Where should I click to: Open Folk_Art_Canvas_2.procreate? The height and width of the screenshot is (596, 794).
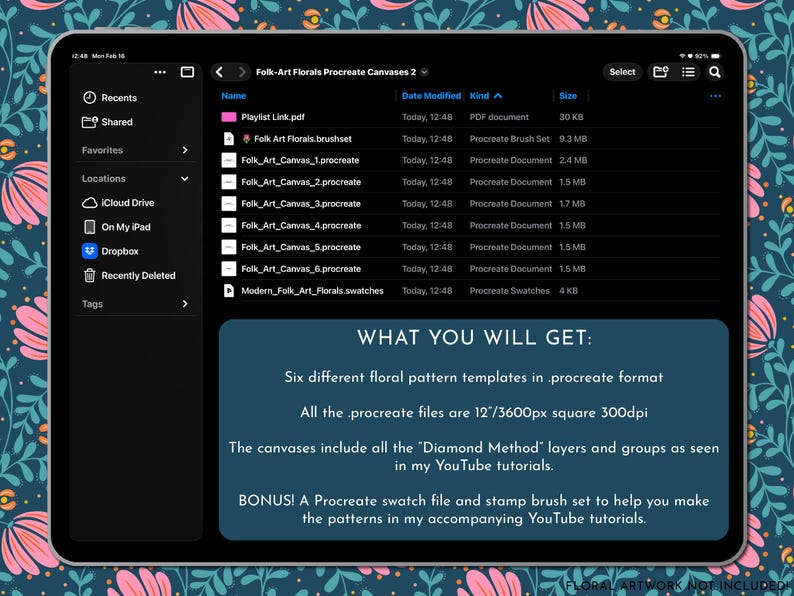301,182
